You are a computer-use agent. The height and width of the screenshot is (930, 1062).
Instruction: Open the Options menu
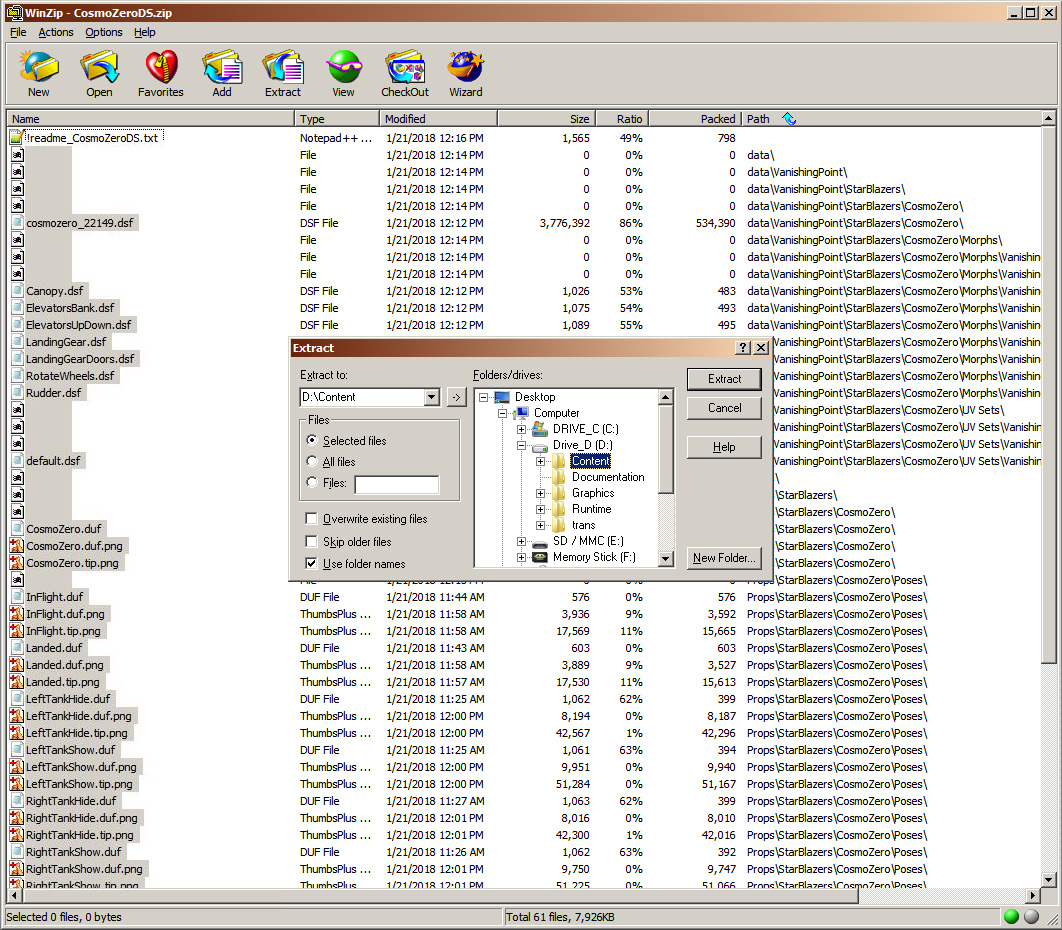point(104,32)
